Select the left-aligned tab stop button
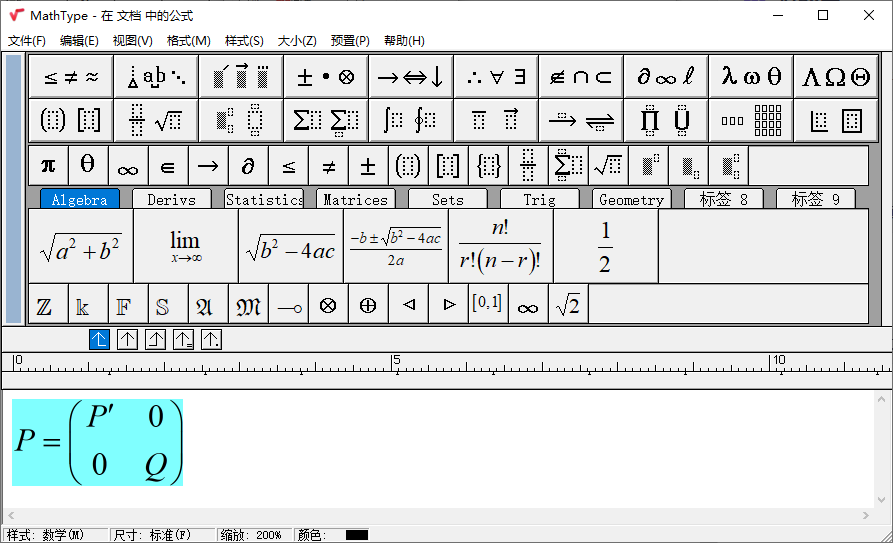Viewport: 893px width, 543px height. click(x=100, y=340)
